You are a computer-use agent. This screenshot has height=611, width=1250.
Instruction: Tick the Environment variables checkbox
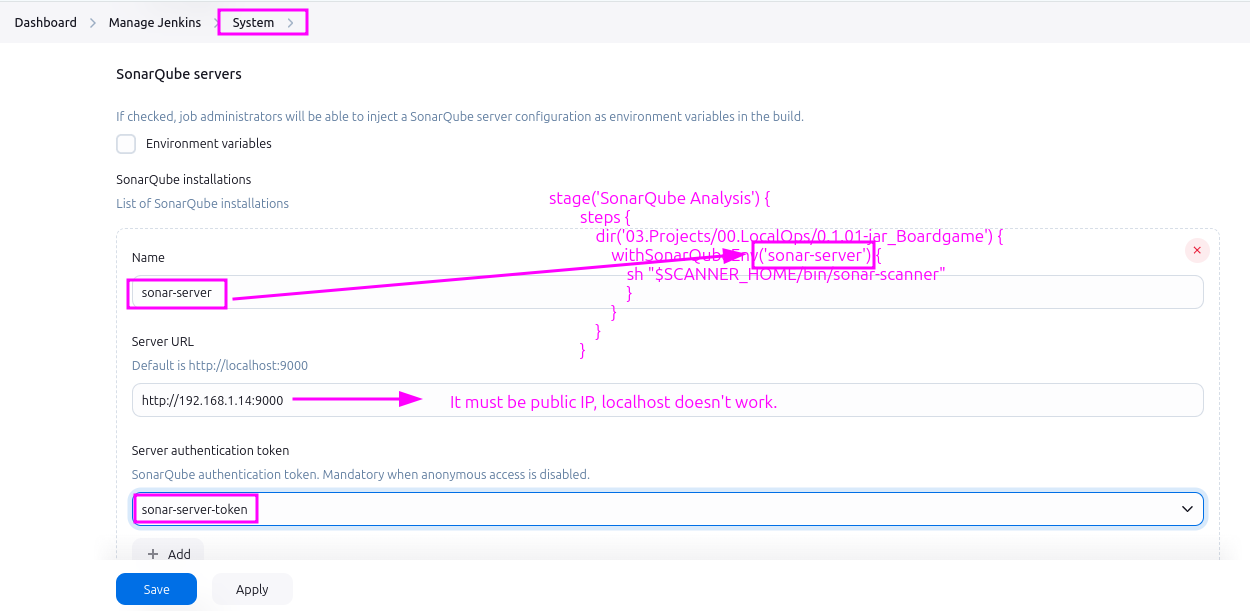click(x=126, y=144)
